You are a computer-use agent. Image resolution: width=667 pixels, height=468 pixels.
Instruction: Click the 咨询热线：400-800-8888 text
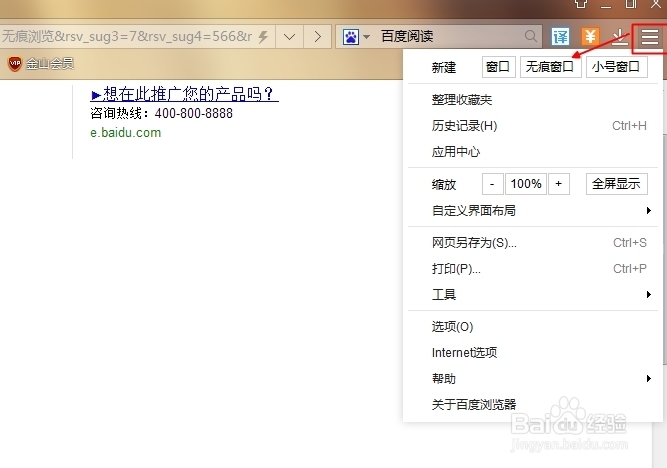(x=161, y=114)
